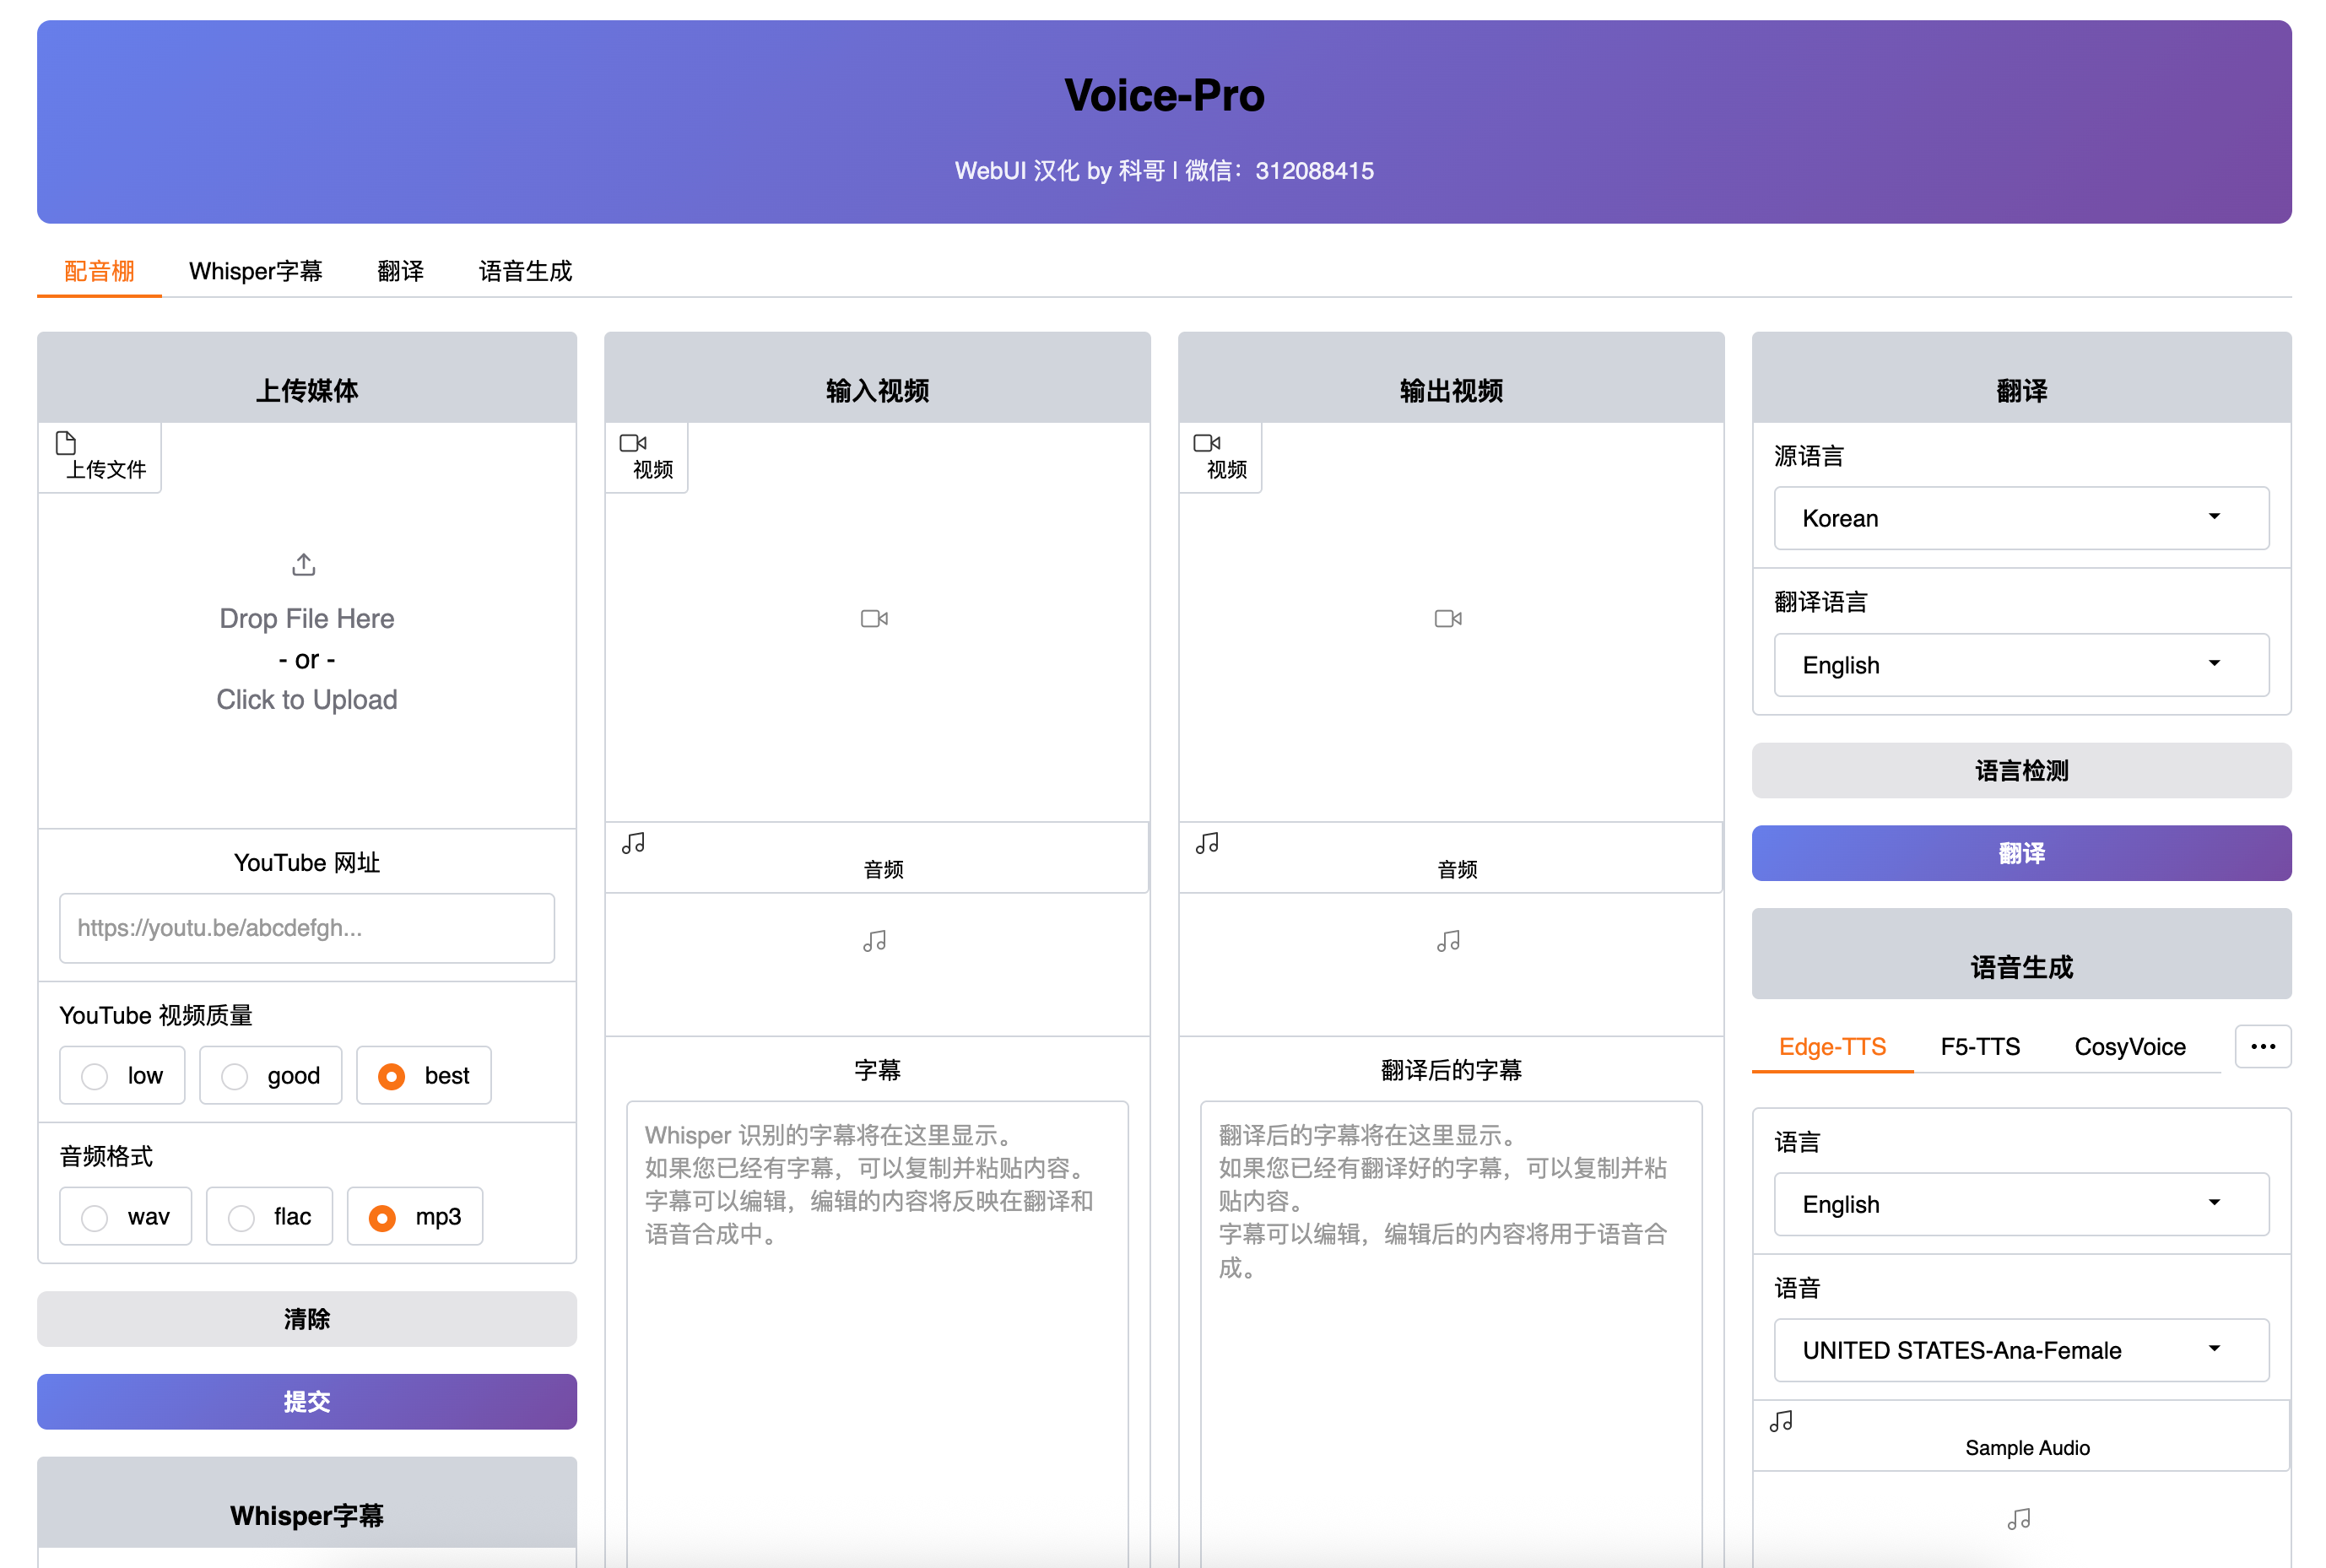Image resolution: width=2326 pixels, height=1568 pixels.
Task: Select the low video quality option
Action: [x=95, y=1076]
